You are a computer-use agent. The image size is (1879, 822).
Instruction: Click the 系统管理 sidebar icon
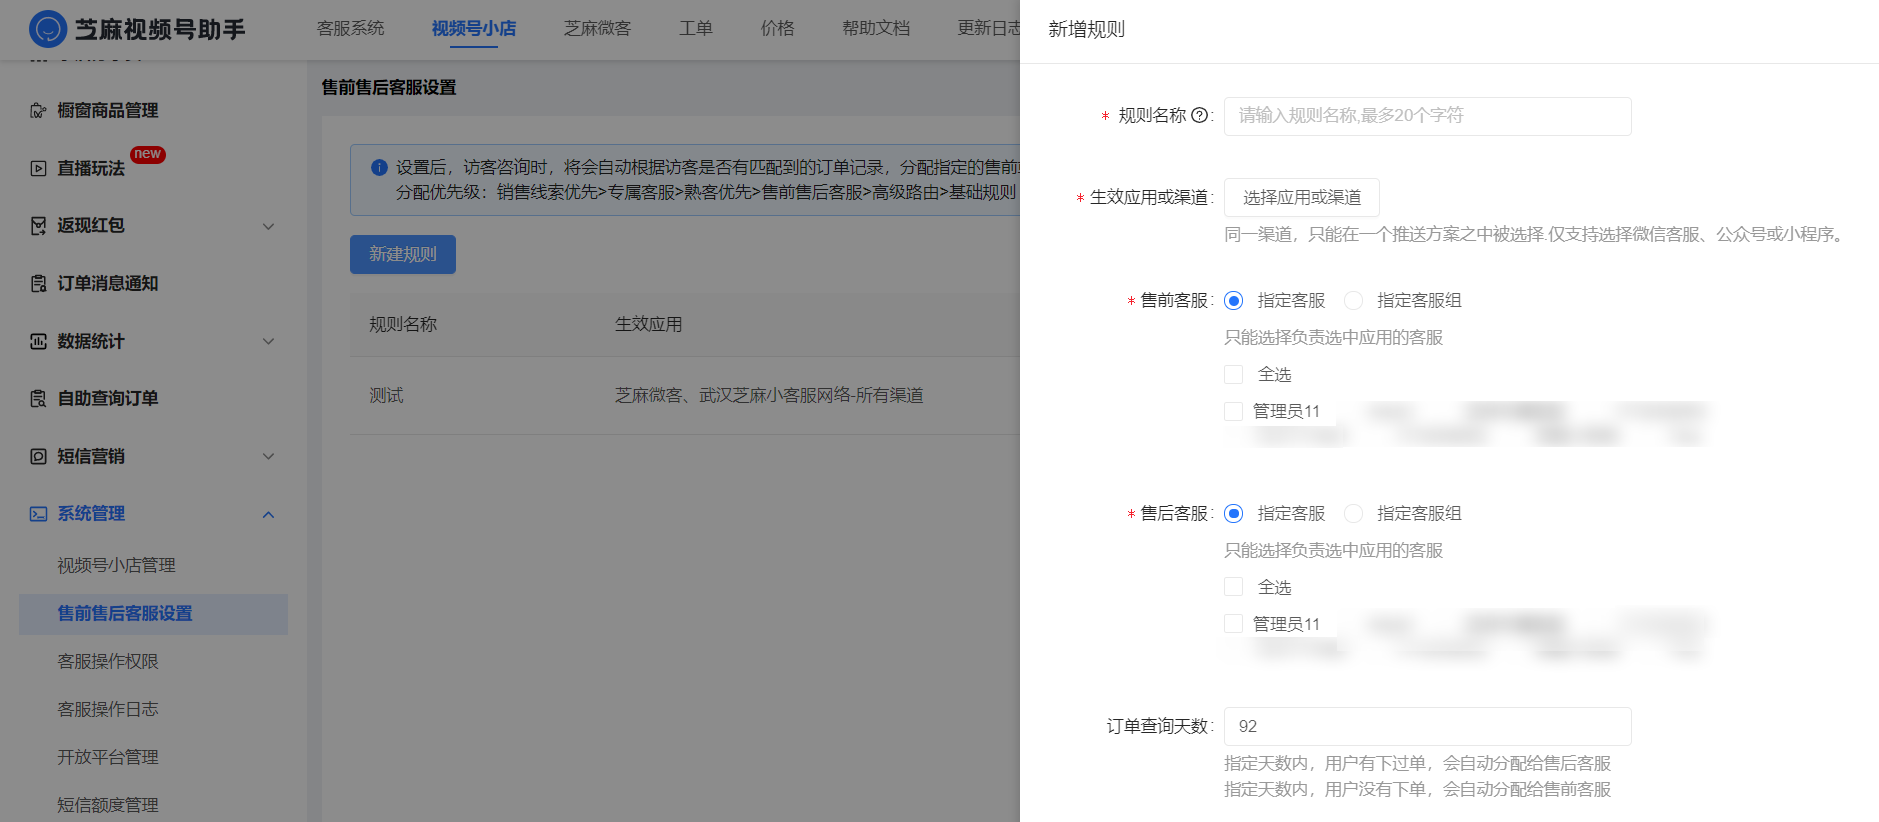[x=38, y=514]
